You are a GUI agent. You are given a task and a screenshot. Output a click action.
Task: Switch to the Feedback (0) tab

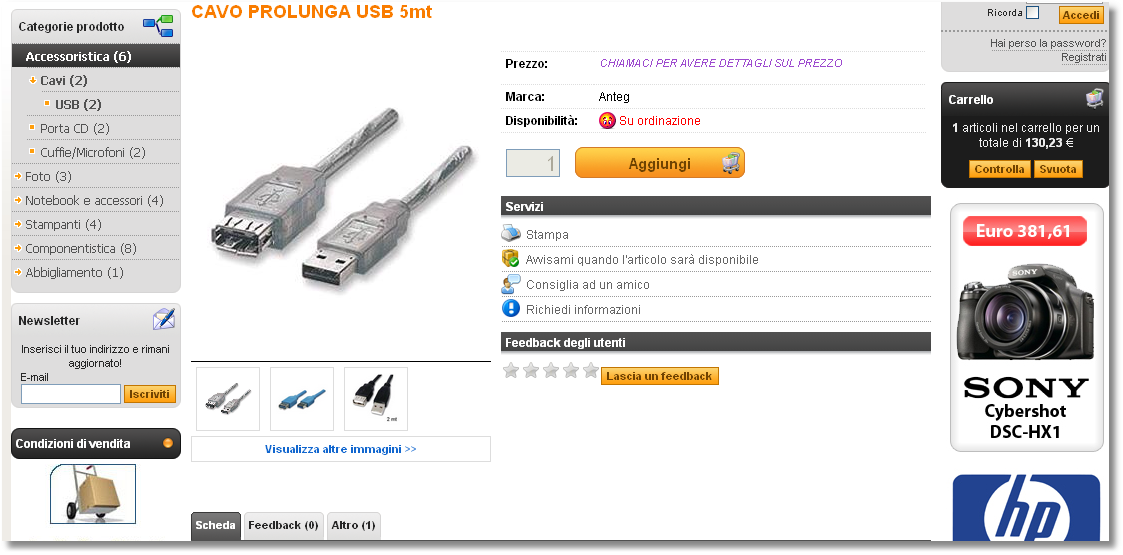(284, 526)
